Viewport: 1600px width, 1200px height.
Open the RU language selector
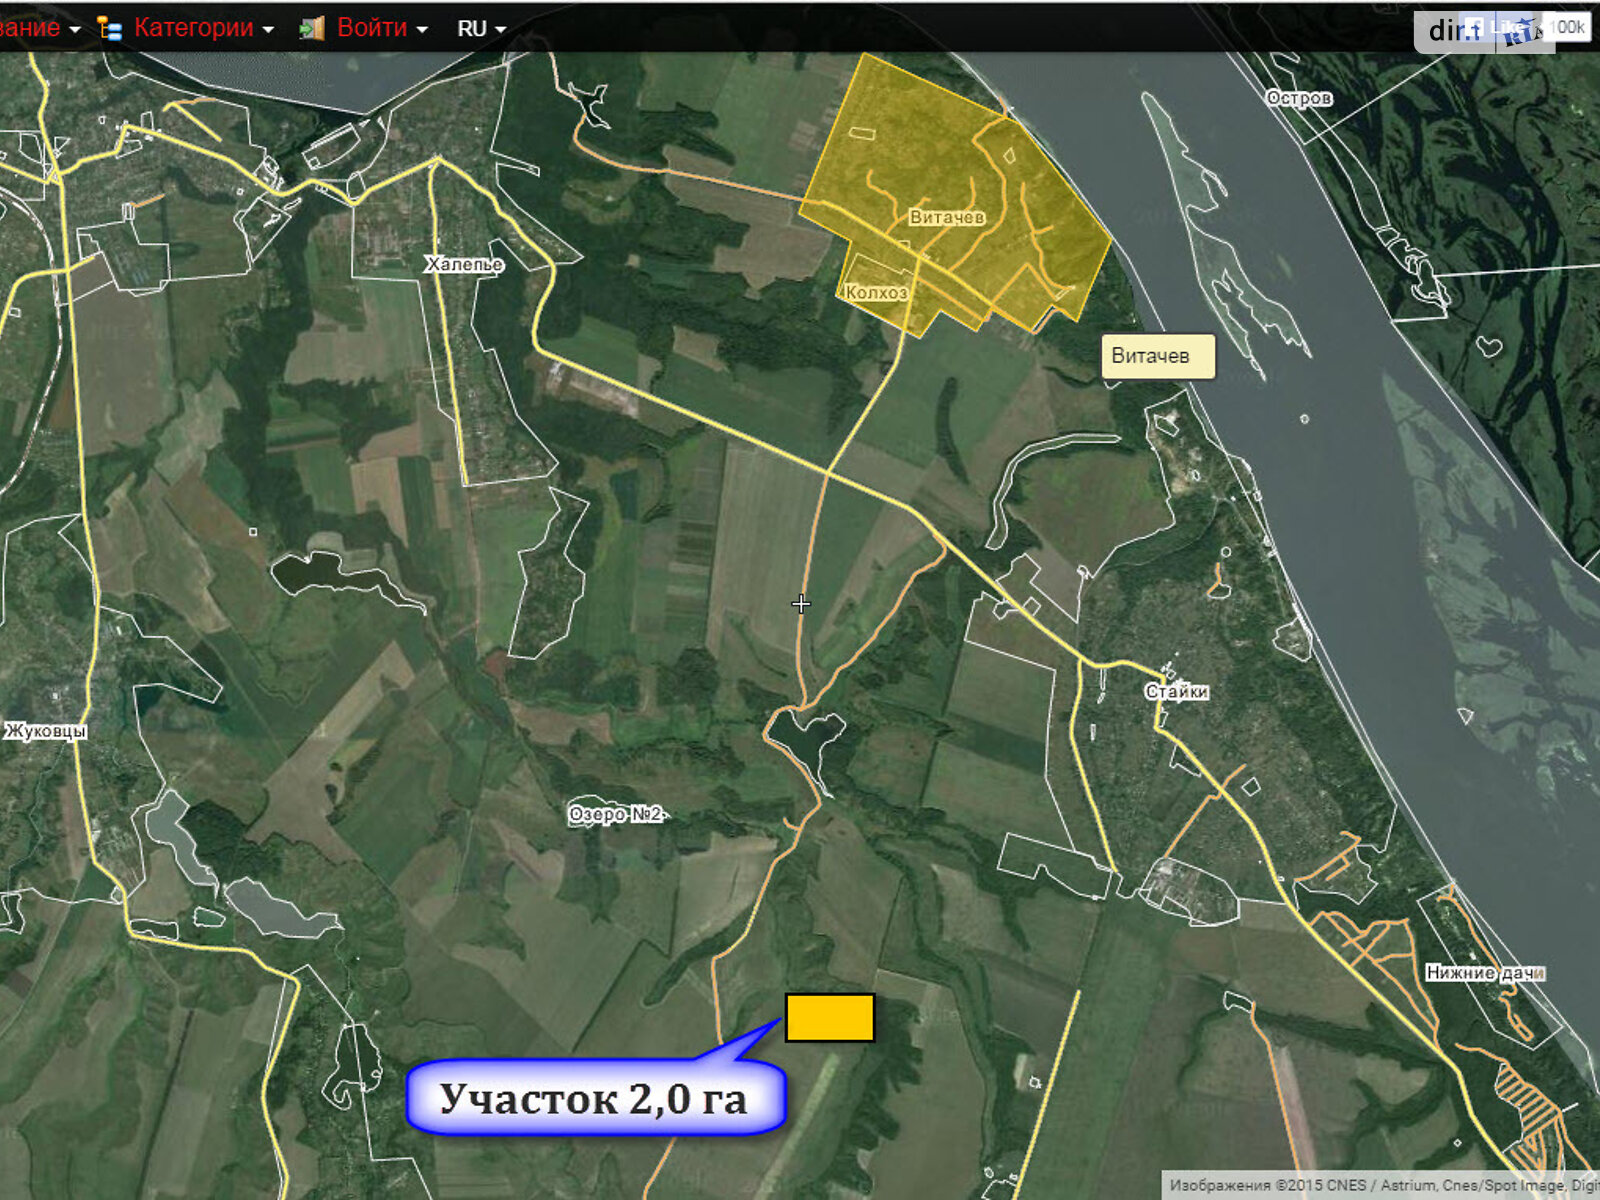(481, 29)
